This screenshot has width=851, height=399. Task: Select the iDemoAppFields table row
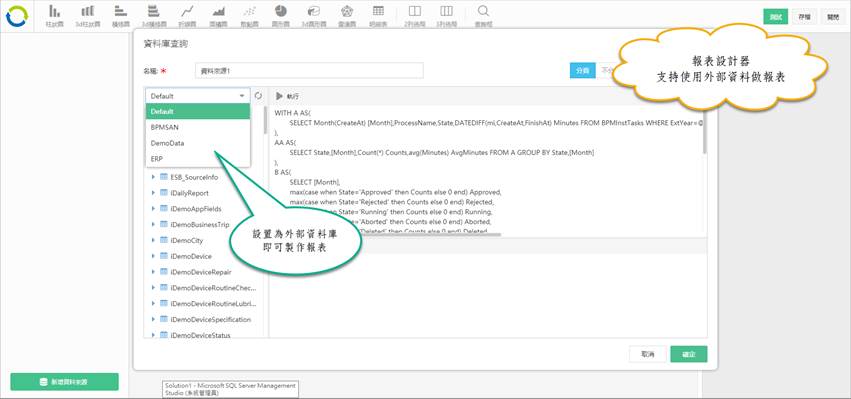point(195,208)
